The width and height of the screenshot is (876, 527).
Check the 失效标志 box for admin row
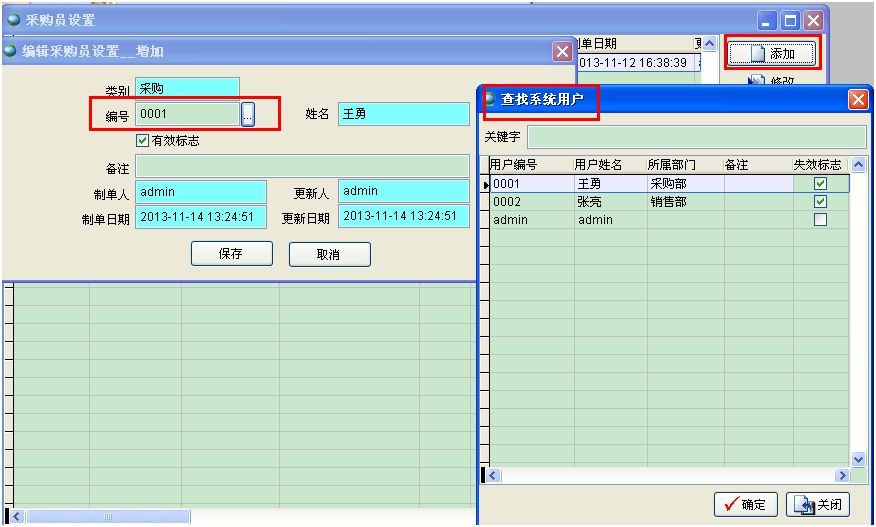[x=820, y=220]
